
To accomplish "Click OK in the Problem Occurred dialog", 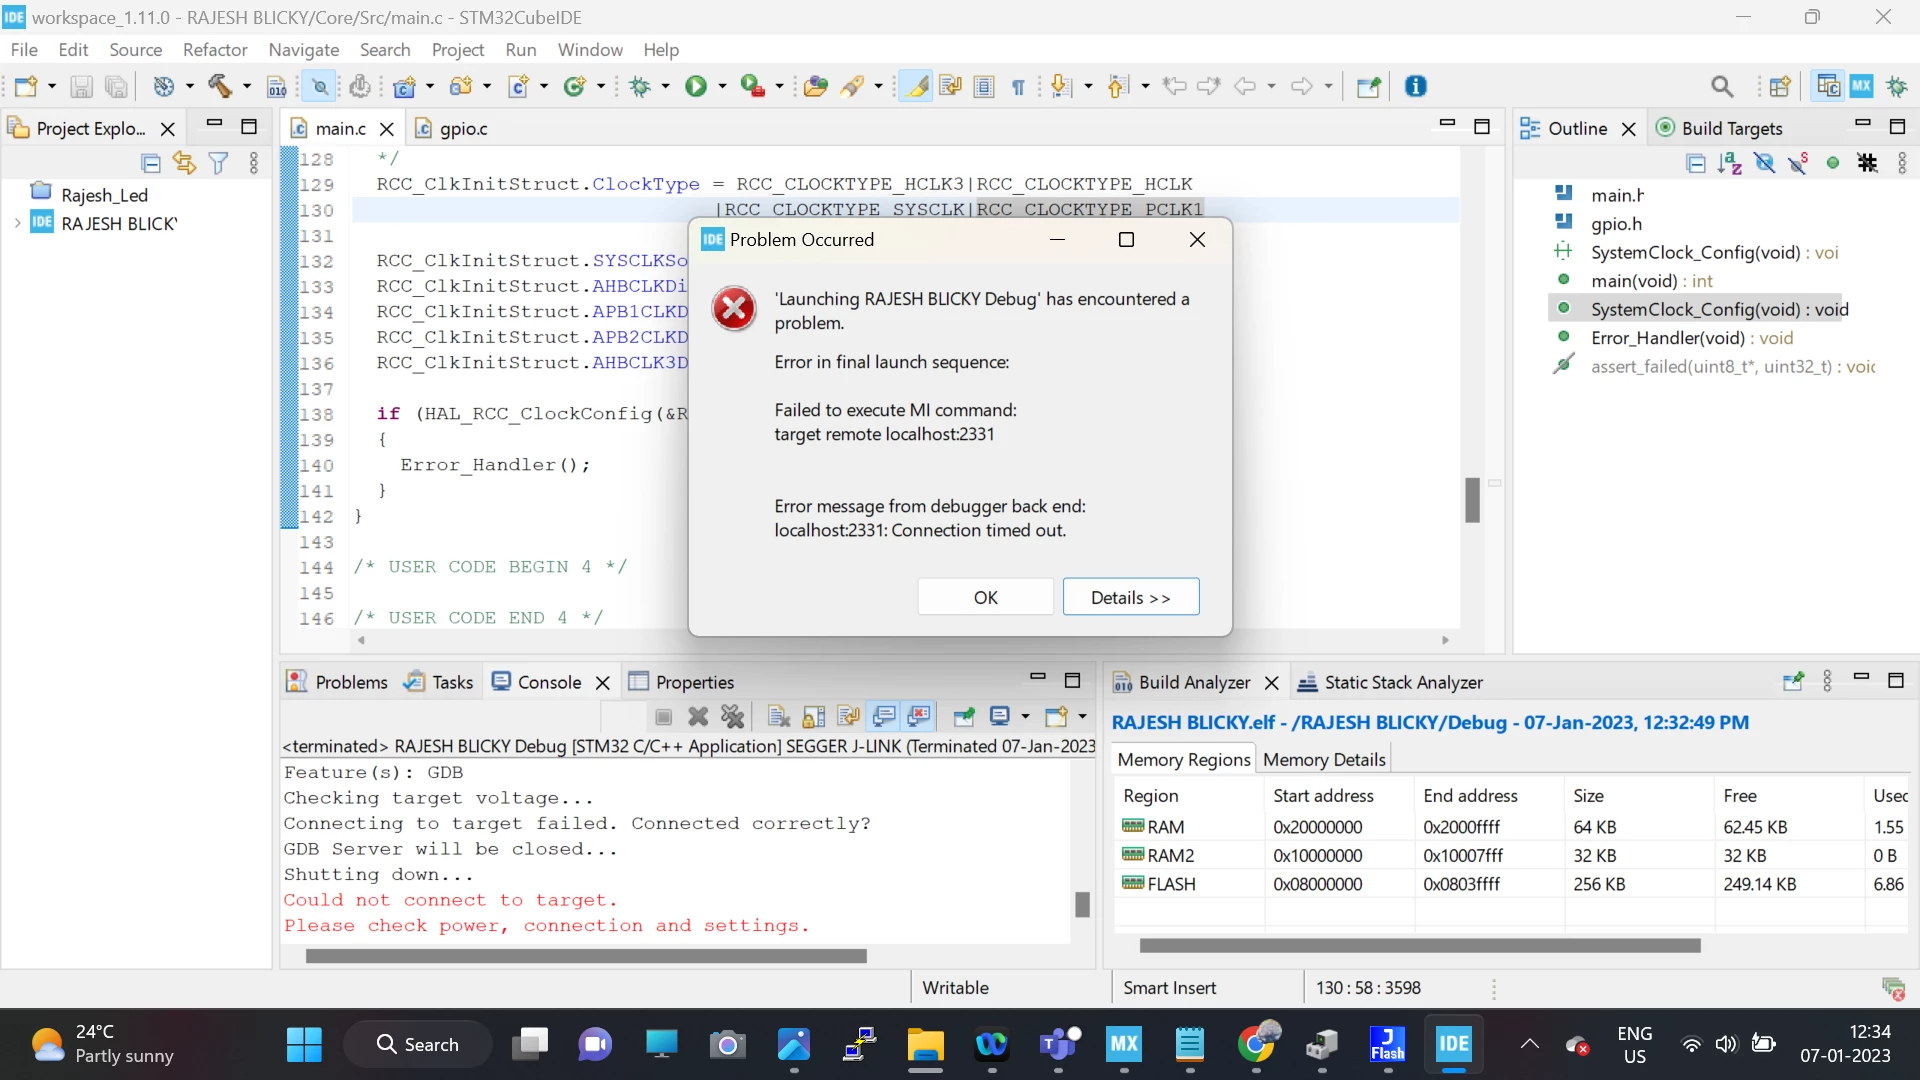I will [x=985, y=597].
